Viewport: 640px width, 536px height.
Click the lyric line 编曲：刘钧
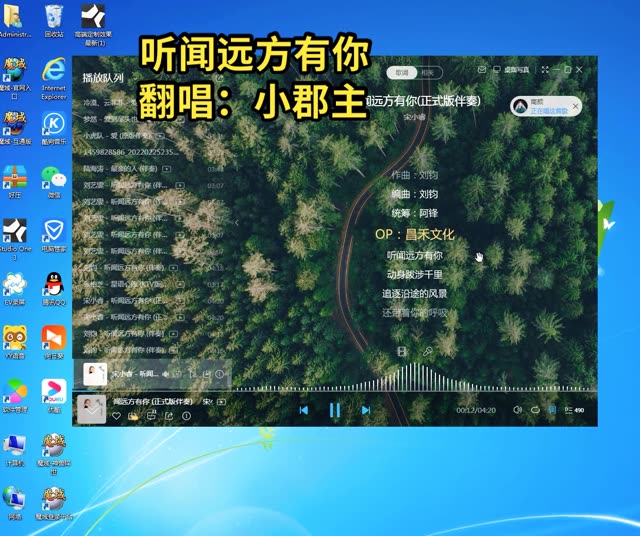pyautogui.click(x=414, y=194)
